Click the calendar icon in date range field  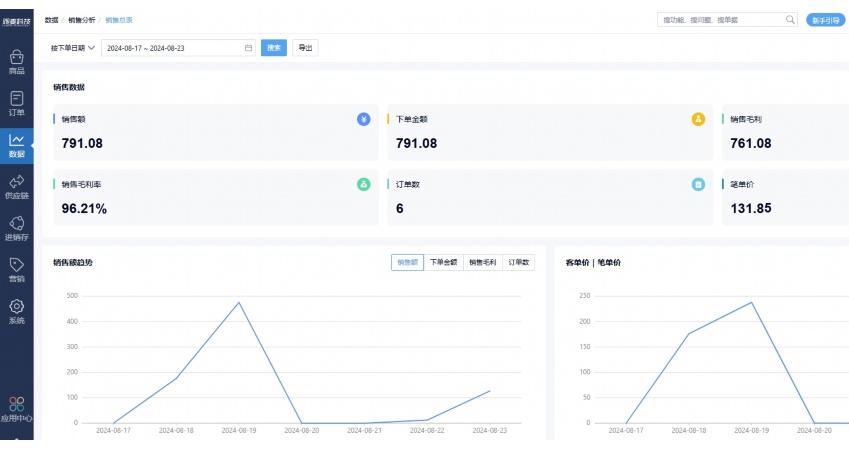[248, 48]
